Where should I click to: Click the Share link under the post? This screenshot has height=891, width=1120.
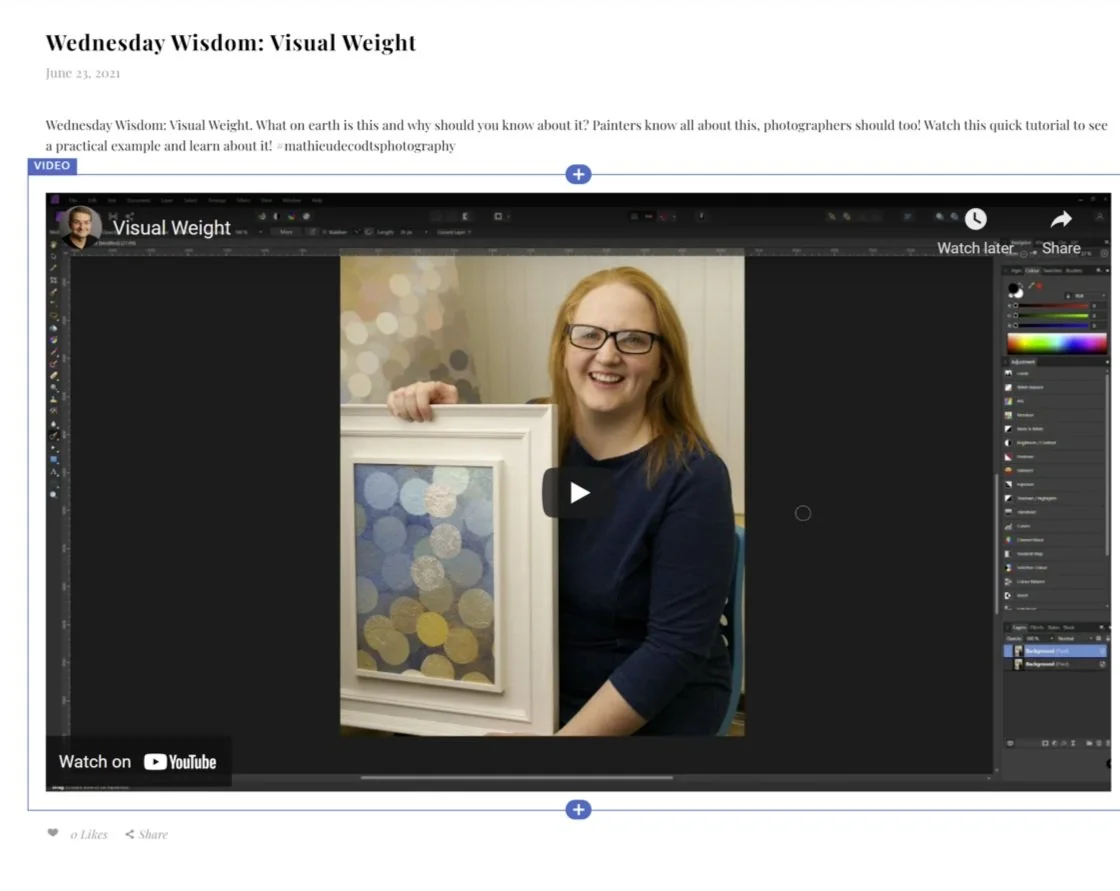pos(146,834)
